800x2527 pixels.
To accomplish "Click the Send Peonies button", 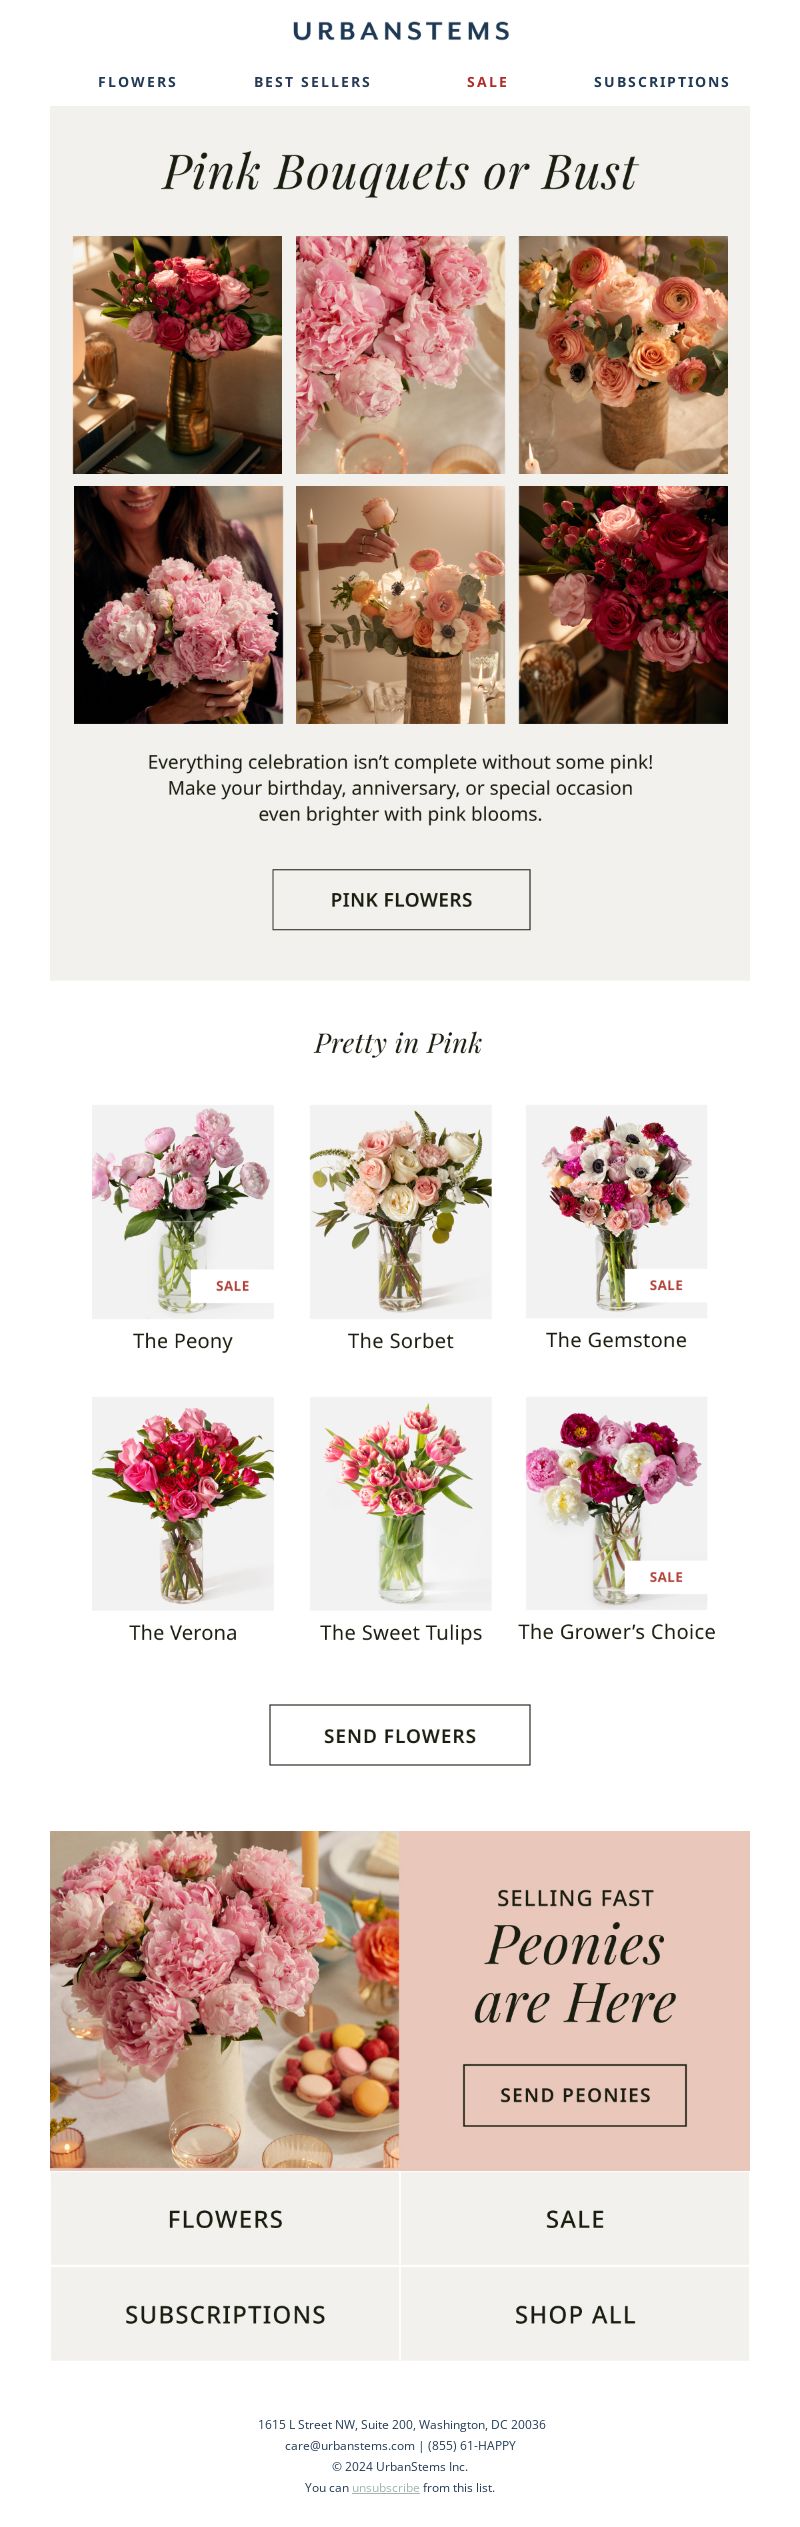I will pos(575,2095).
